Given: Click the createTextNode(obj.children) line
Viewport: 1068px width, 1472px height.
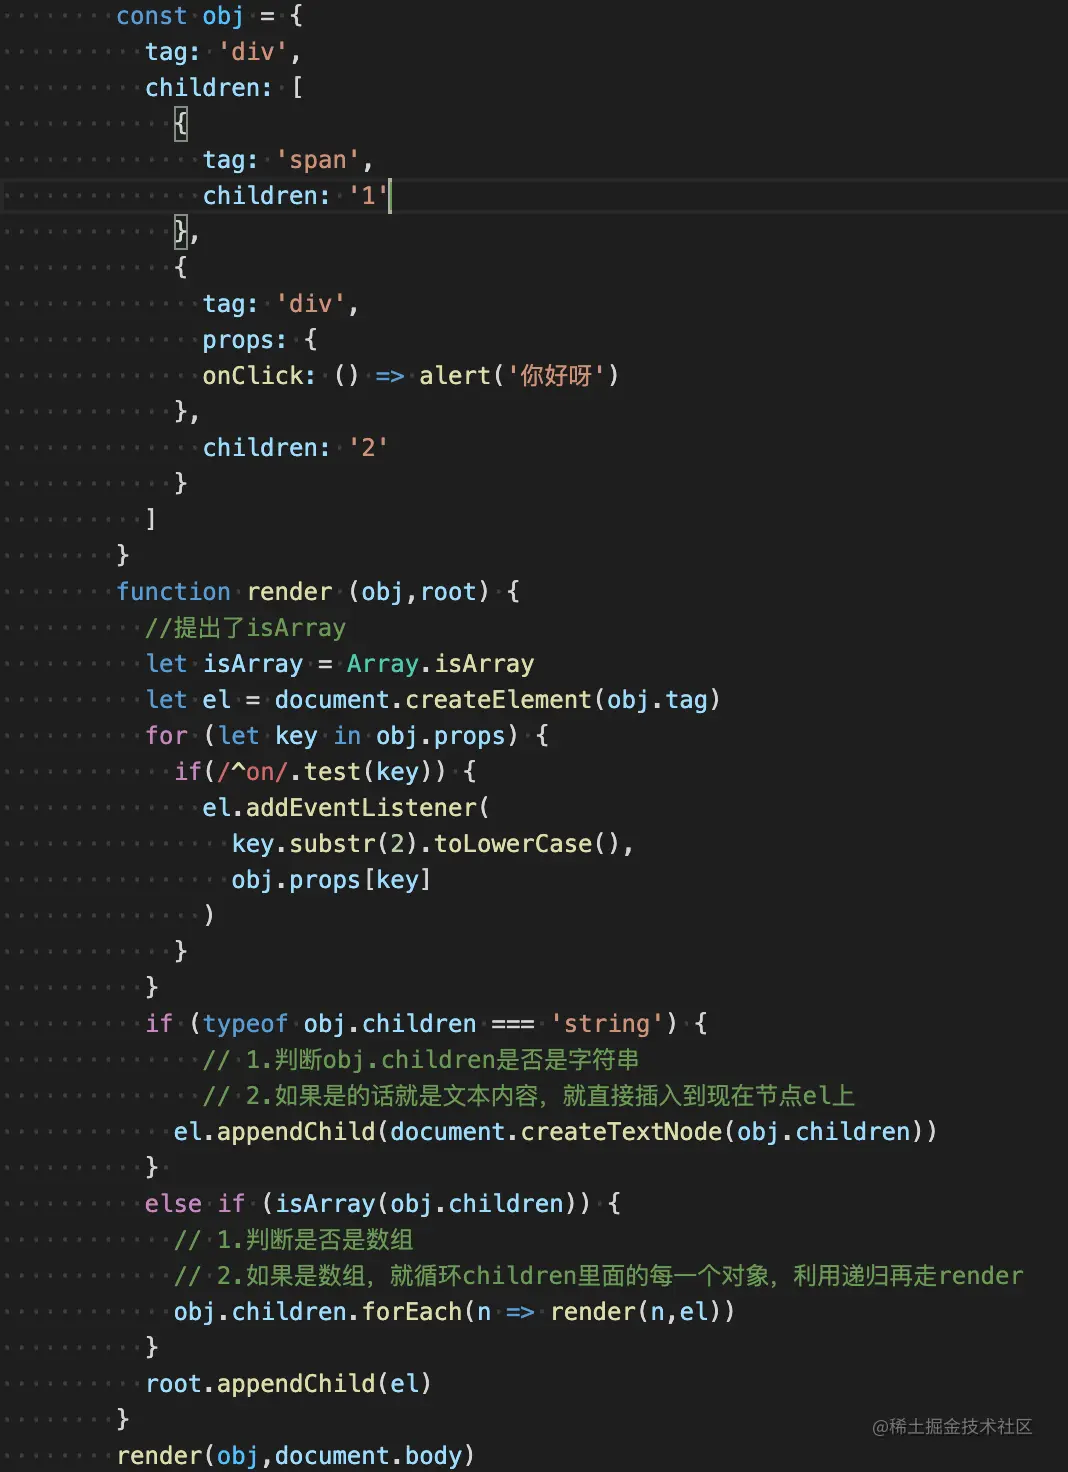Looking at the screenshot, I should tap(555, 1131).
